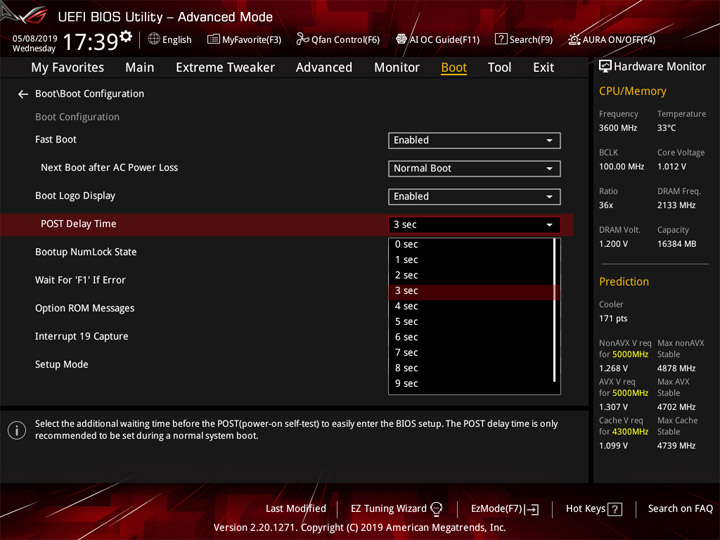Select Next Boot after AC Power Loss label
720x540 pixels.
click(109, 168)
